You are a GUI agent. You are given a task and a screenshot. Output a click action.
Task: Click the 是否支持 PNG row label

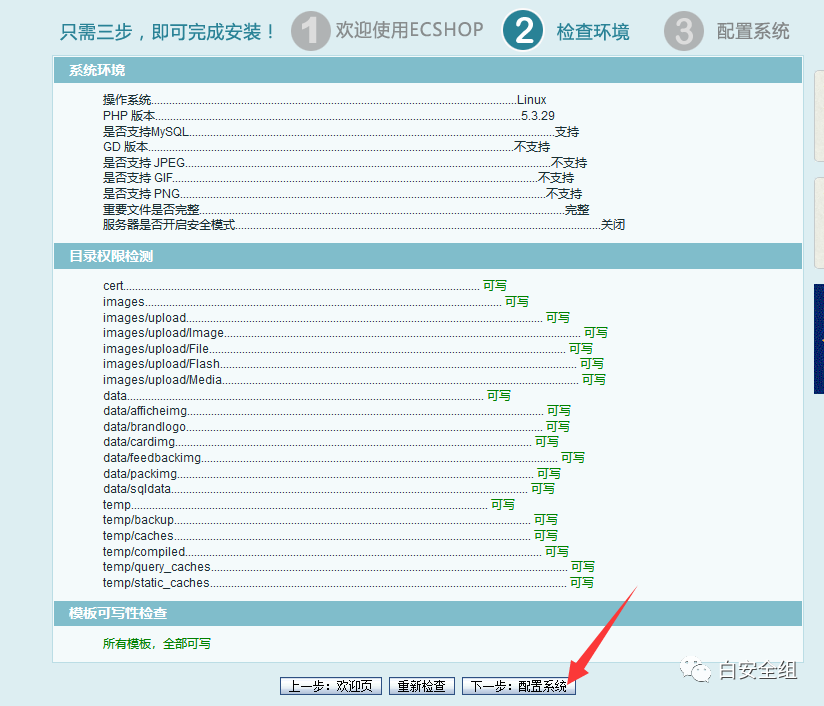pos(141,193)
